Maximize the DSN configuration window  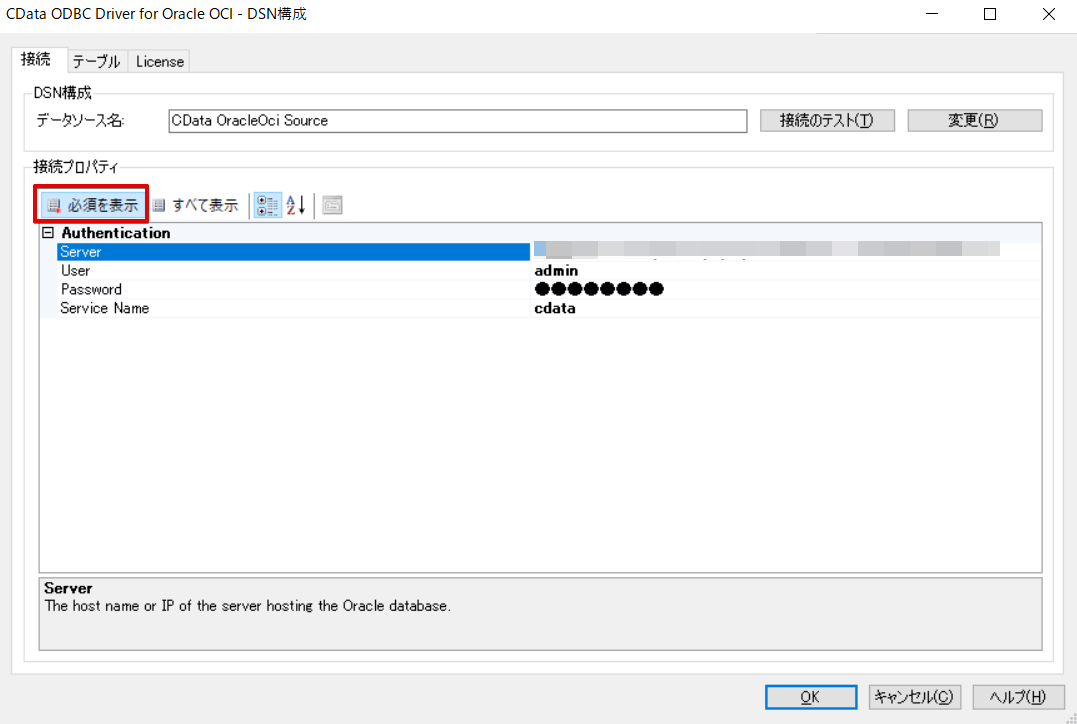tap(990, 14)
